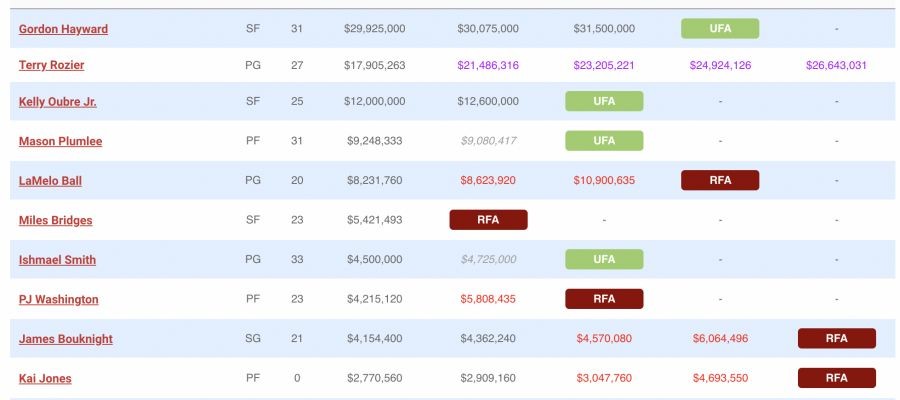900x400 pixels.
Task: Select Miles Bridges' dark red RFA badge
Action: pos(488,219)
